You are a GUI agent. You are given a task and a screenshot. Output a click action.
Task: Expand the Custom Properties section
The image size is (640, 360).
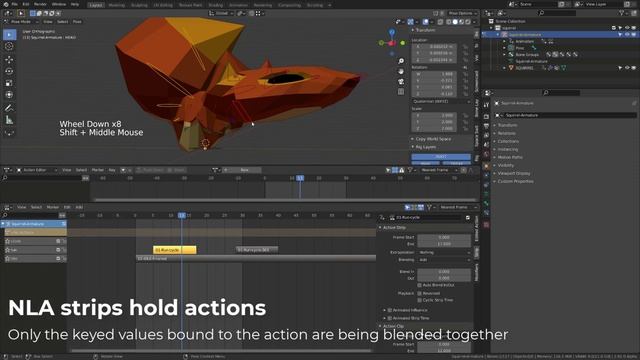tap(515, 181)
